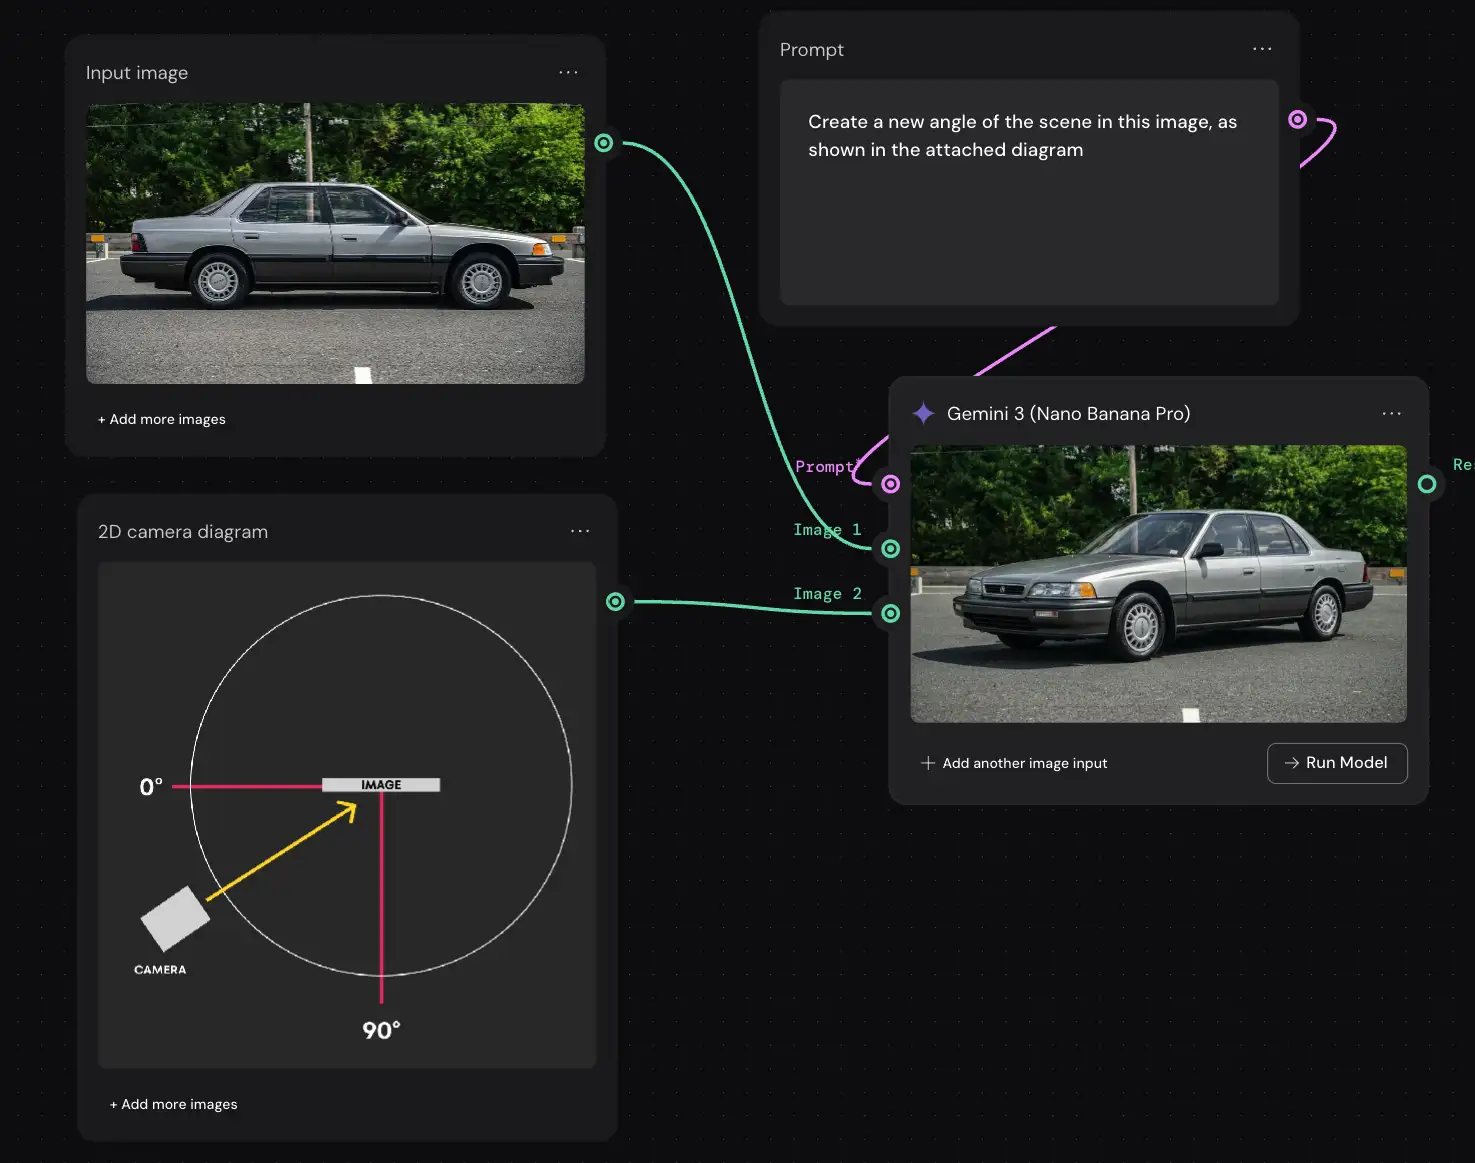Open the Gemini 3 node options menu
Viewport: 1475px width, 1163px height.
pos(1391,413)
